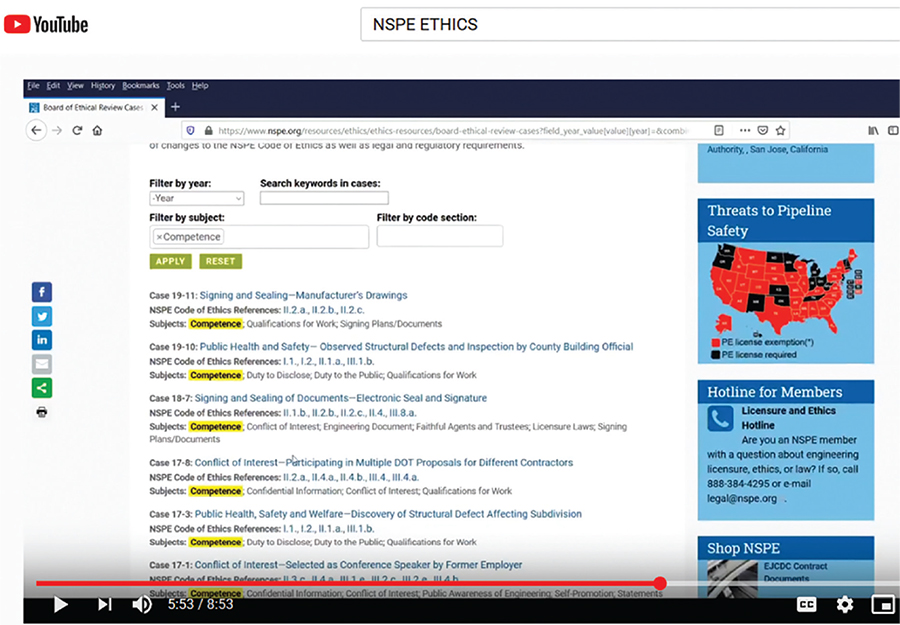The height and width of the screenshot is (625, 900).
Task: Go forward in browser
Action: point(57,130)
